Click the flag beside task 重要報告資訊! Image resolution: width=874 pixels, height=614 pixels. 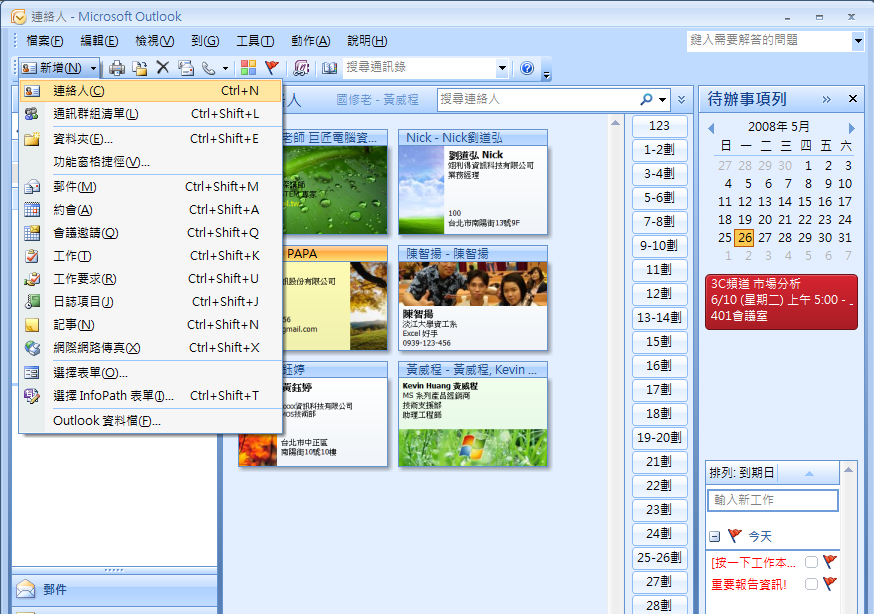tap(830, 583)
